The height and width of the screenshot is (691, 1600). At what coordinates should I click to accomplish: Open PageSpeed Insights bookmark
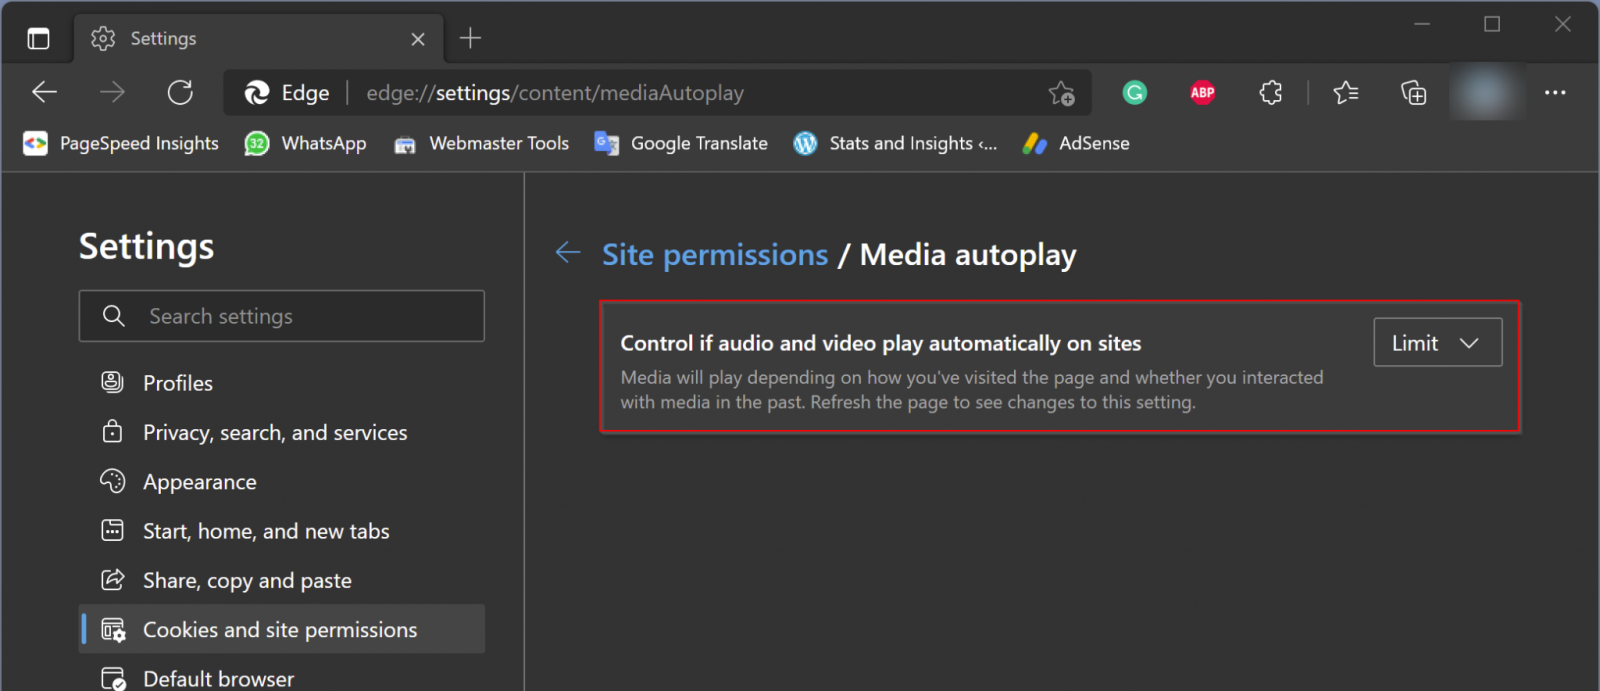[121, 144]
